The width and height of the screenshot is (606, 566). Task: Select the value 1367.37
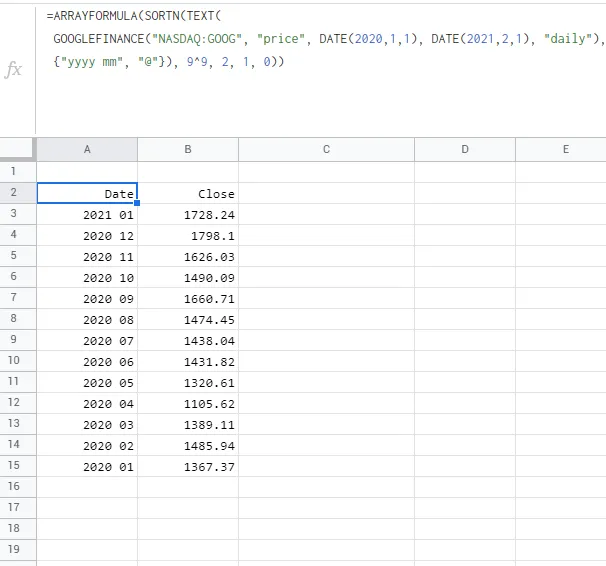coord(188,466)
